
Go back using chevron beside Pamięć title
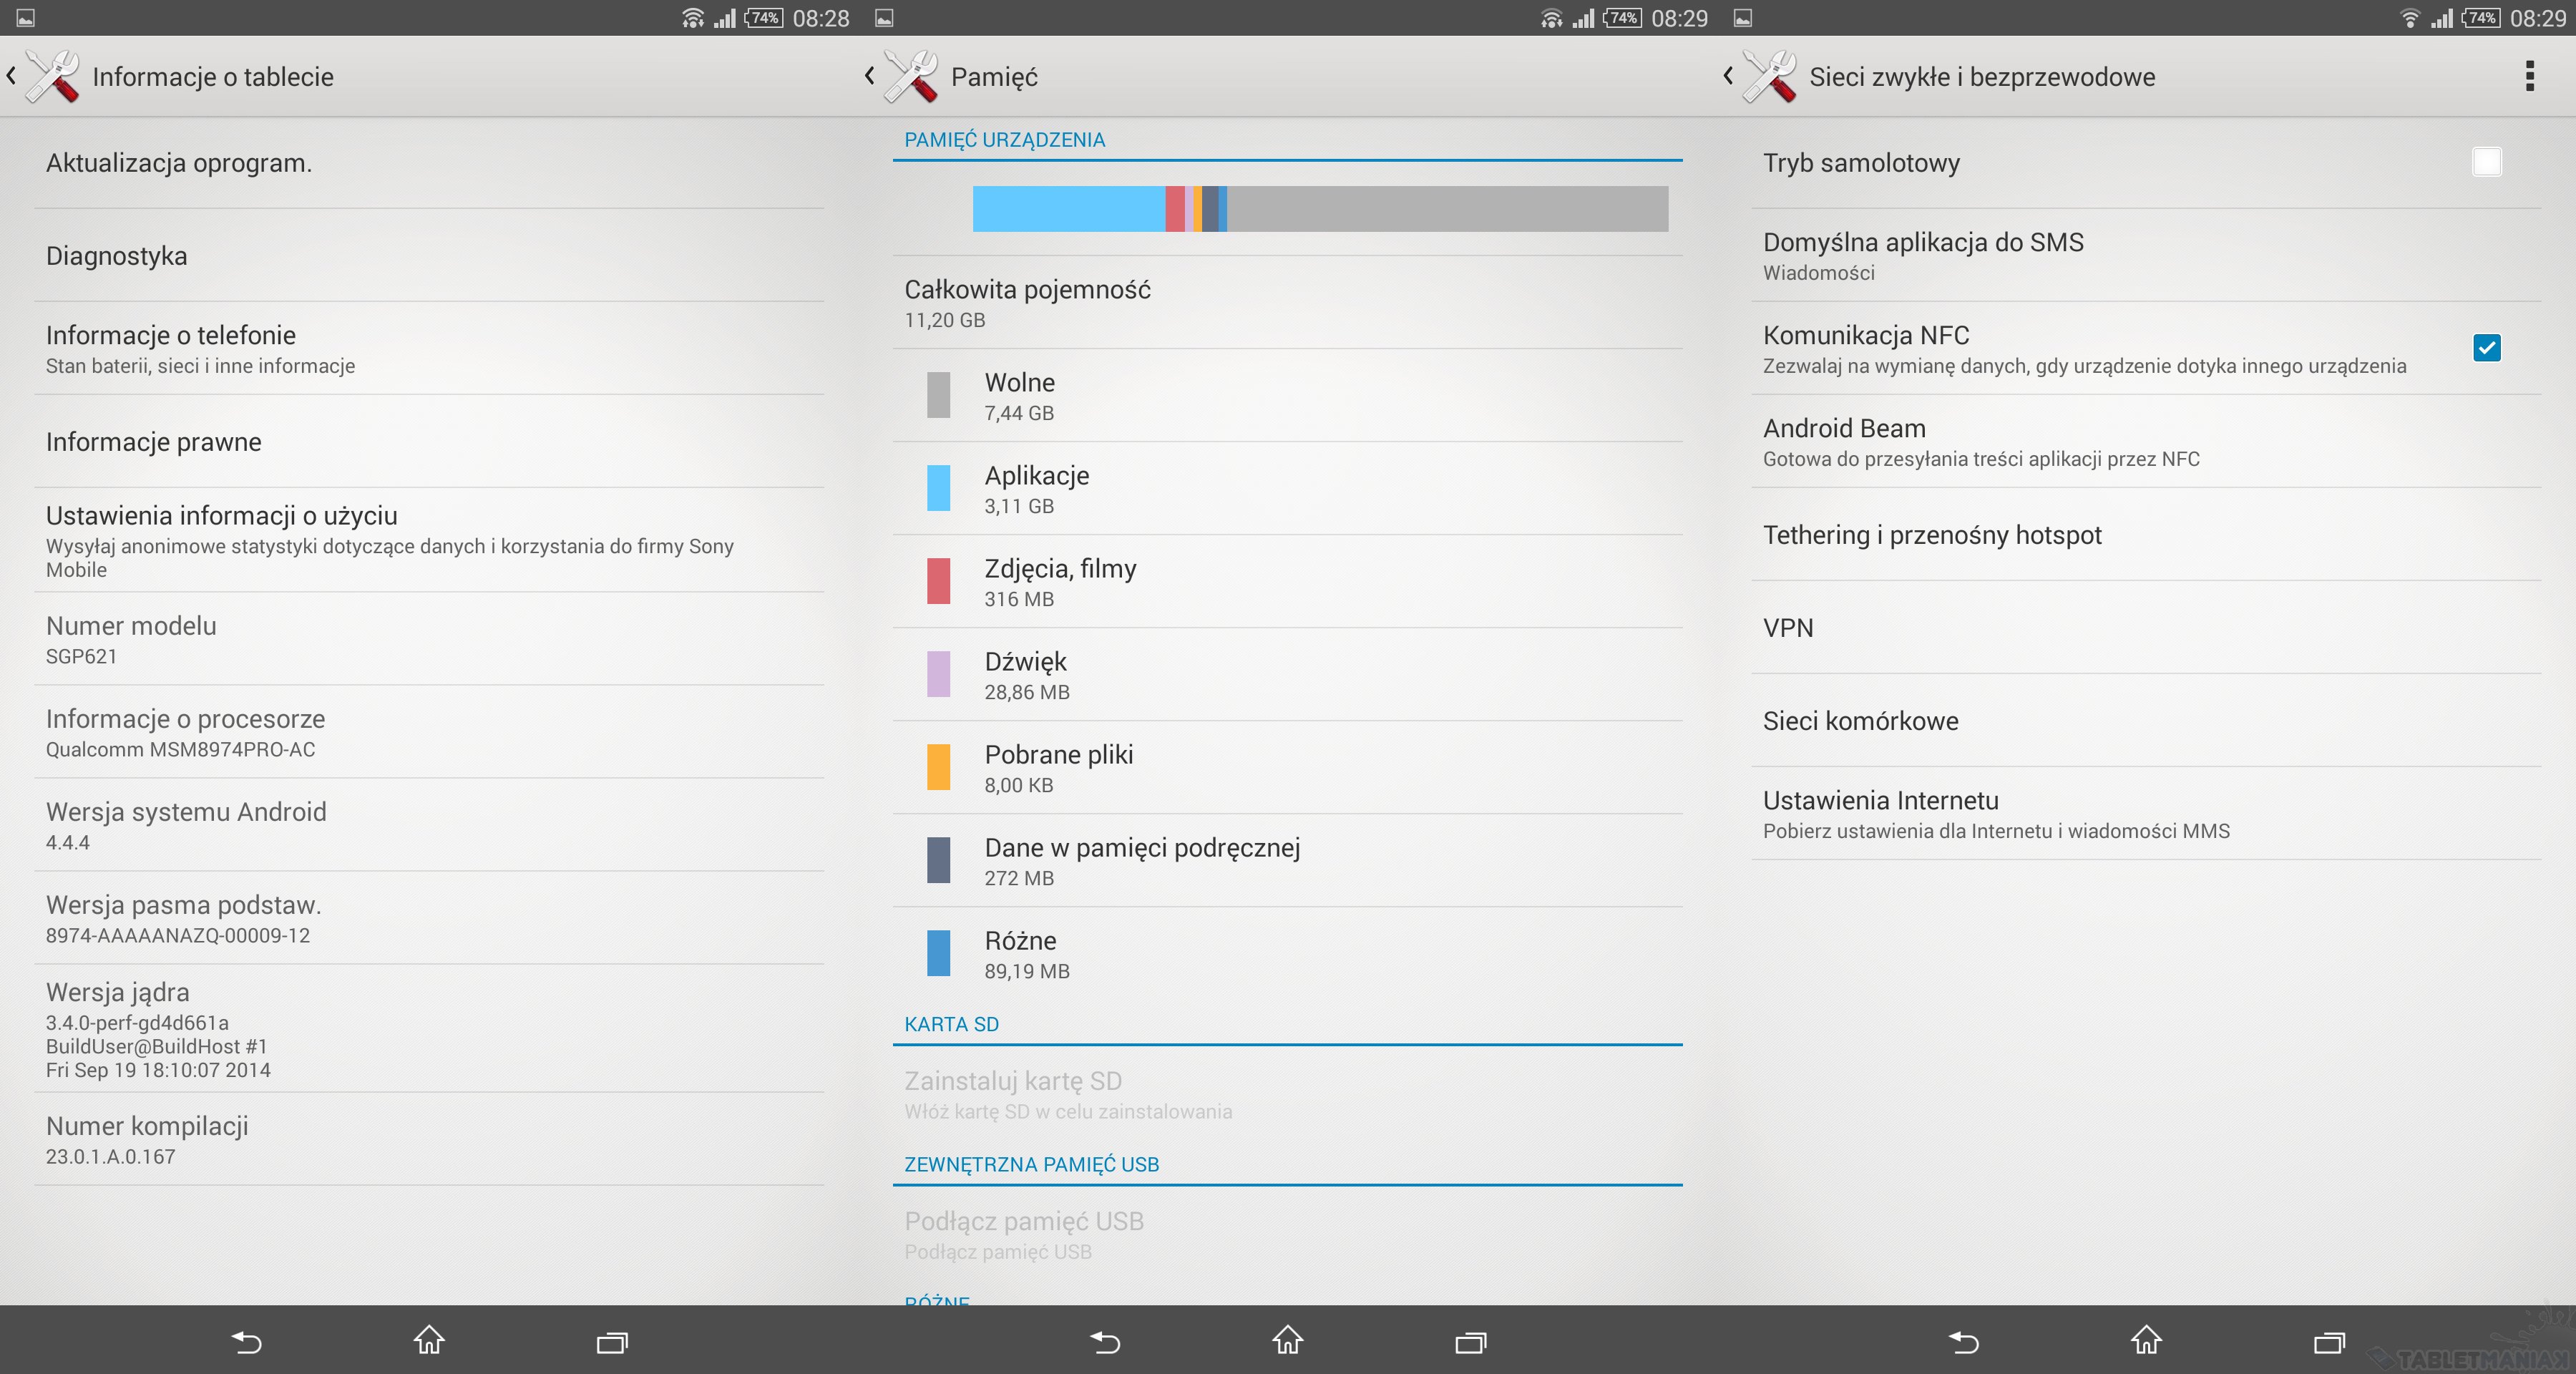coord(869,76)
